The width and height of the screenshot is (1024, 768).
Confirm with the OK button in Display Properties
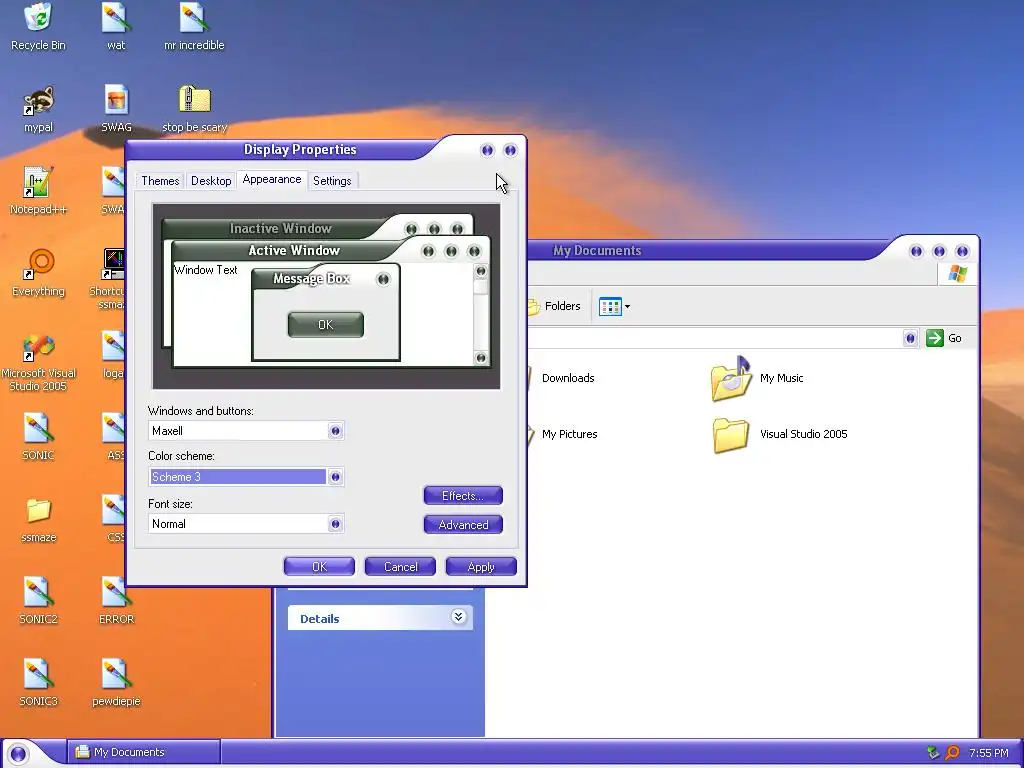pos(319,567)
